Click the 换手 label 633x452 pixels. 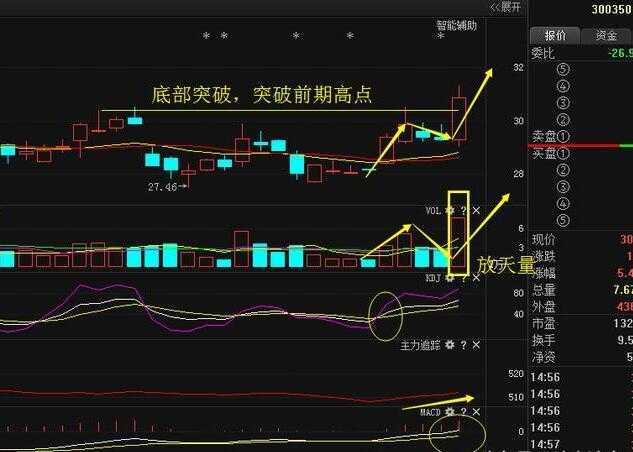pos(543,340)
